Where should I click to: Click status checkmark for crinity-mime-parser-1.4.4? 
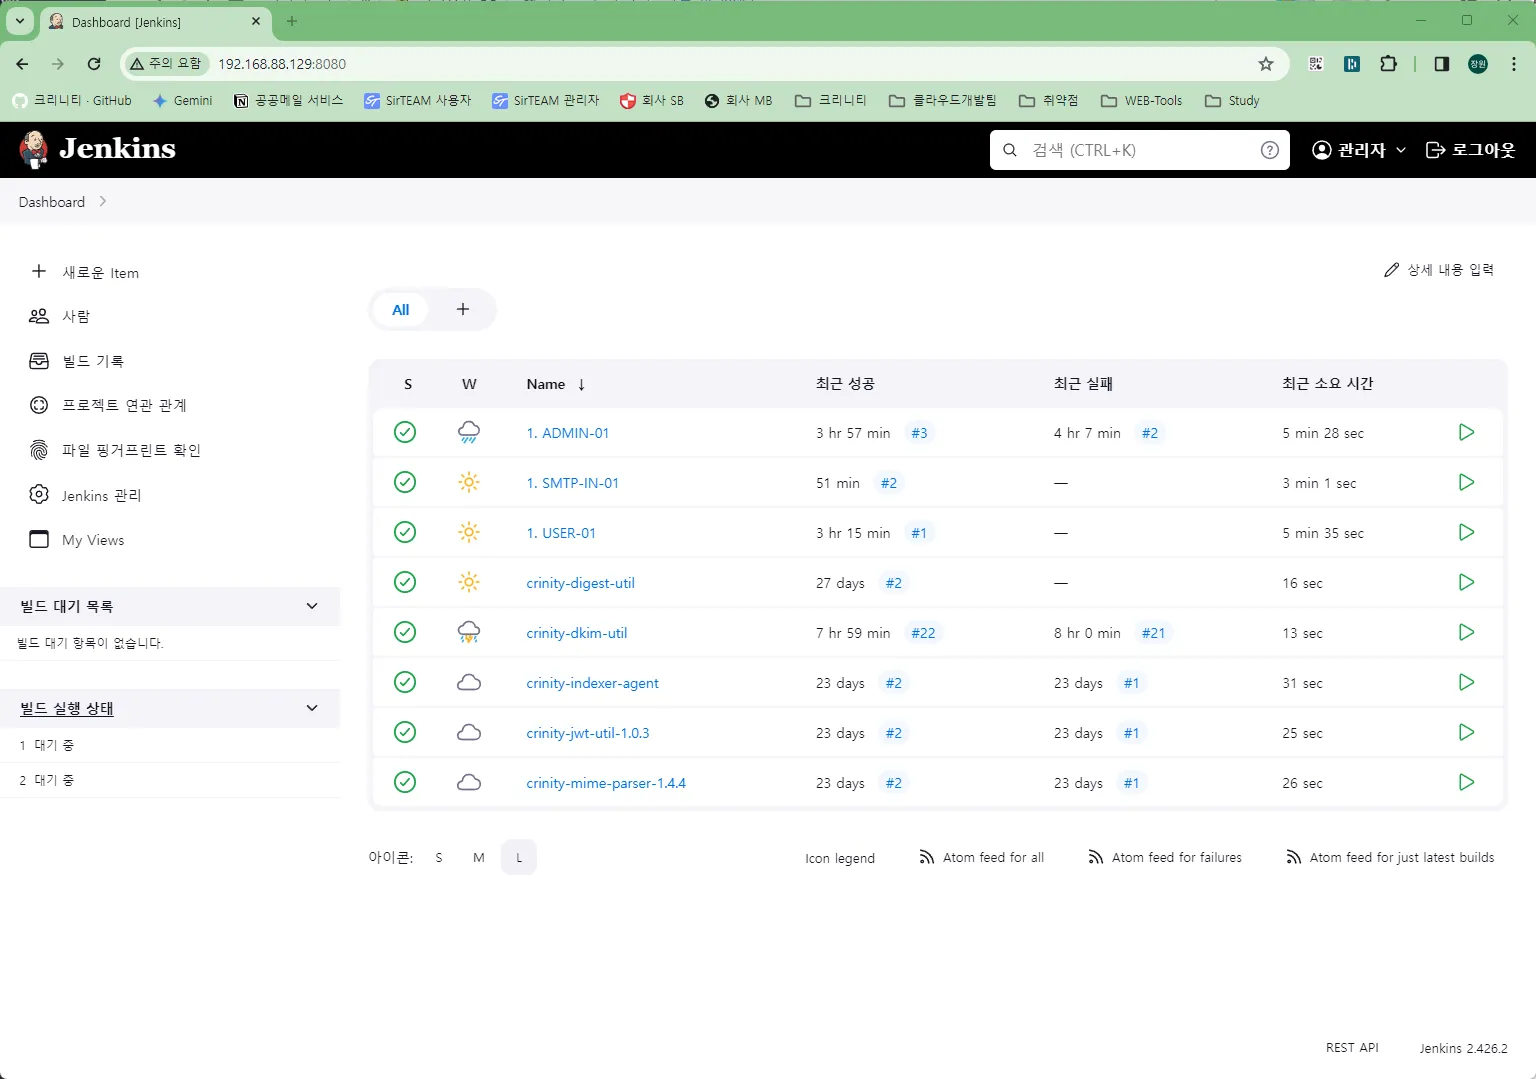pos(405,782)
